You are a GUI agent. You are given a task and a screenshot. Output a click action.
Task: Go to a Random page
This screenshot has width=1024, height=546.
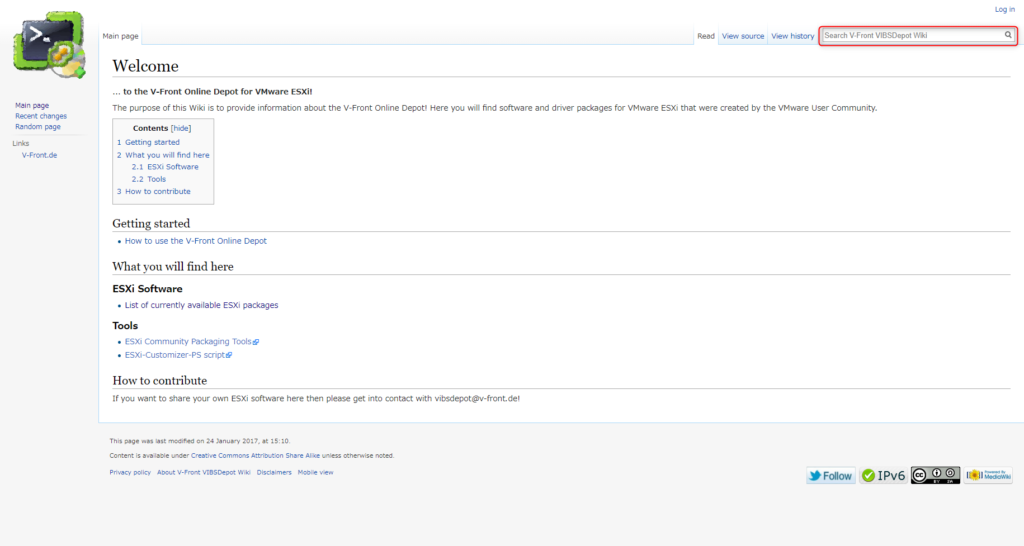(x=38, y=127)
